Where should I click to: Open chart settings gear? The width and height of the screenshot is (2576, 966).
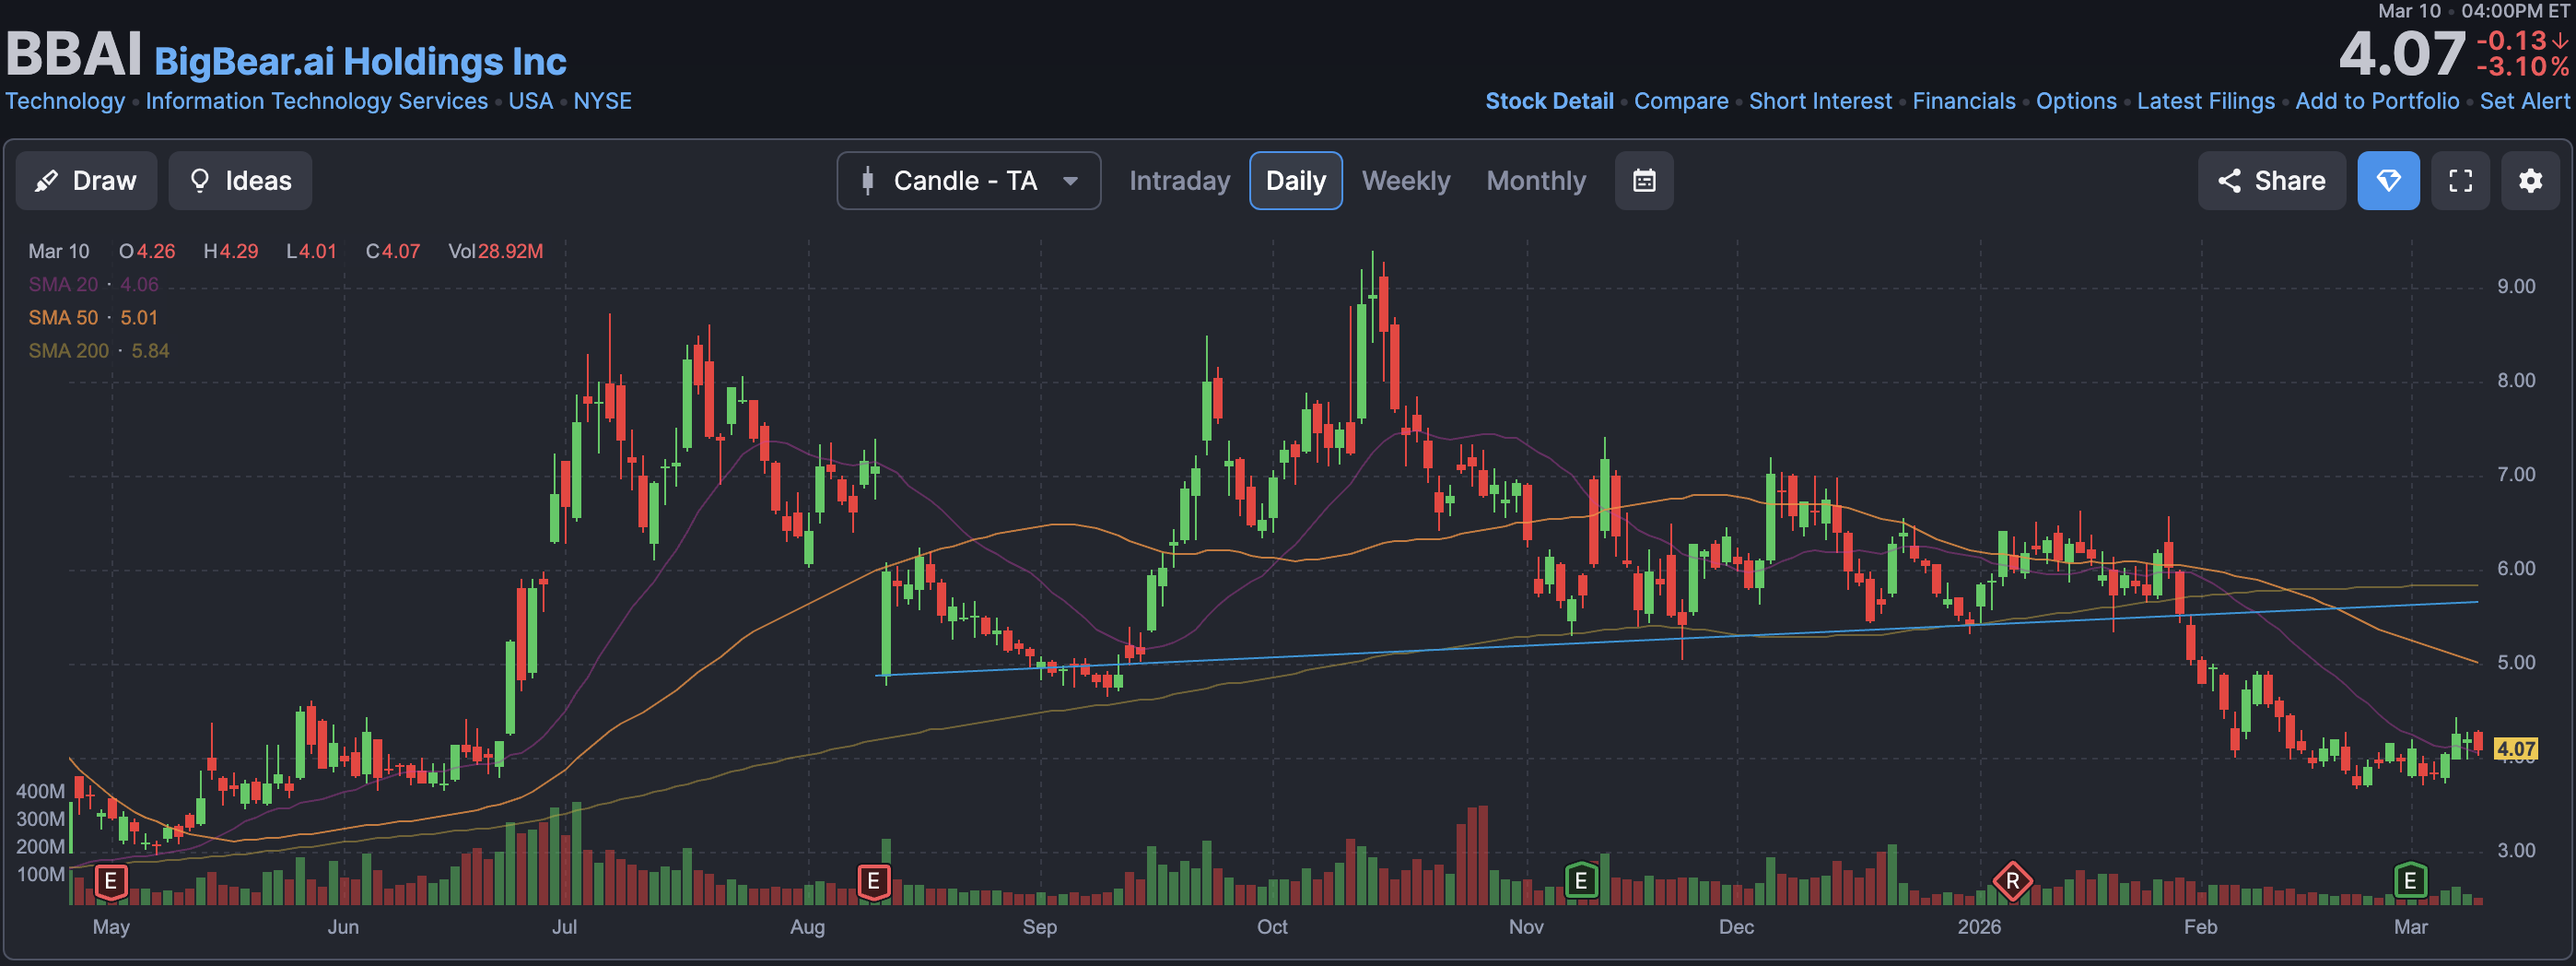click(2530, 181)
